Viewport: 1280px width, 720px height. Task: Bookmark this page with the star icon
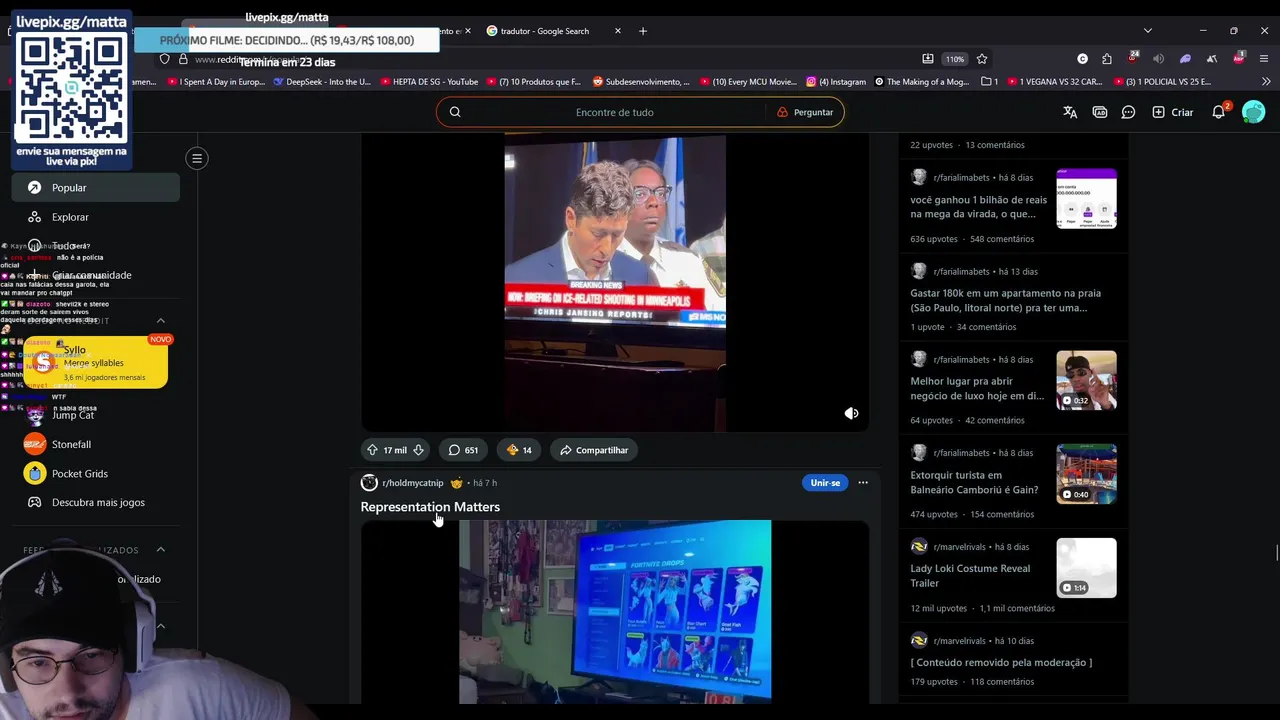(982, 59)
